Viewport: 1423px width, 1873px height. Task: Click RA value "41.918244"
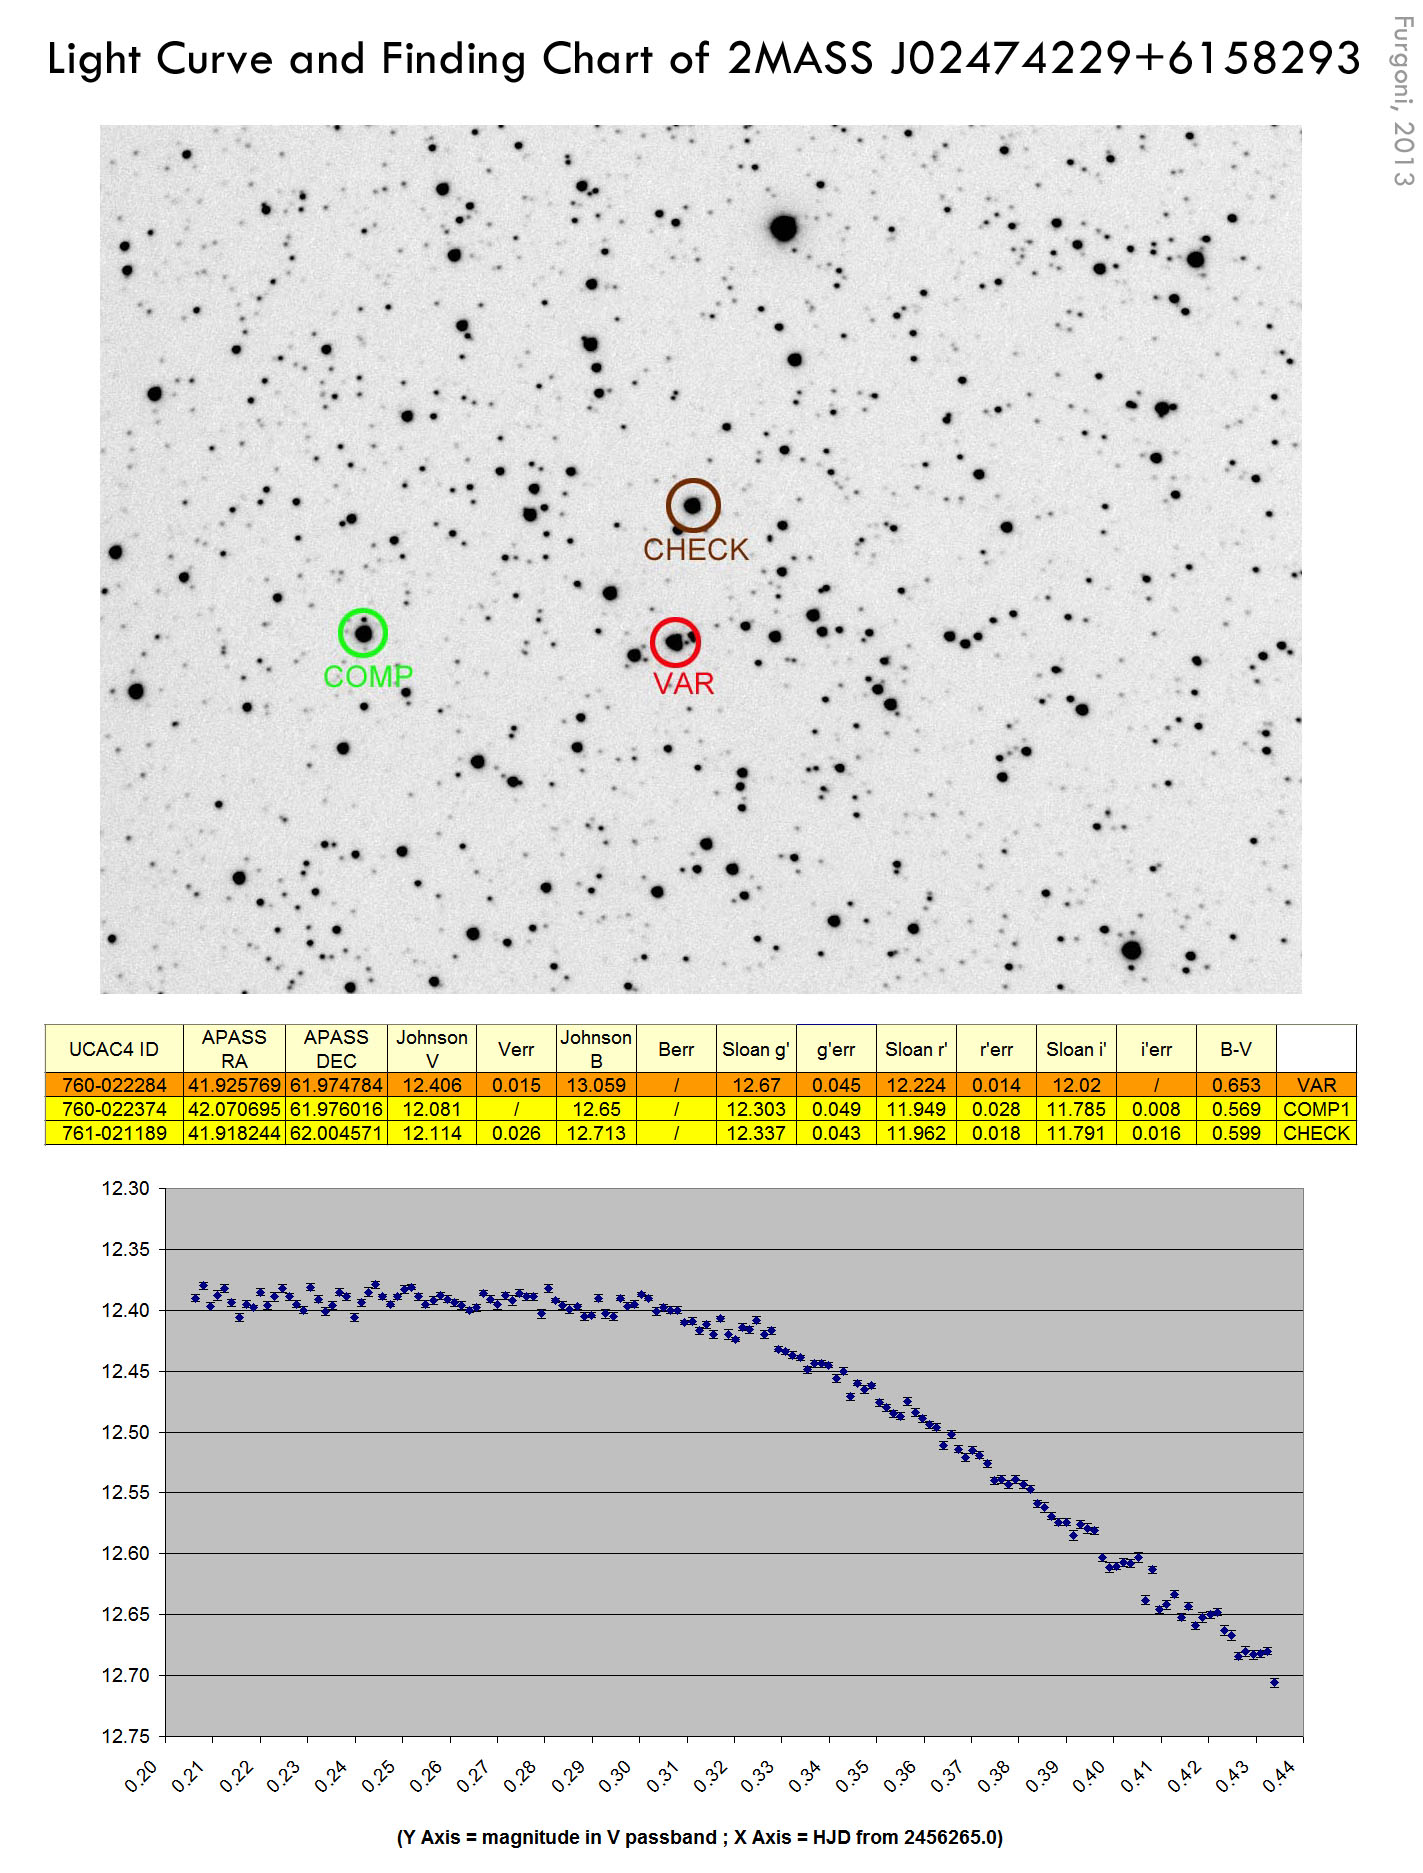tap(234, 1133)
